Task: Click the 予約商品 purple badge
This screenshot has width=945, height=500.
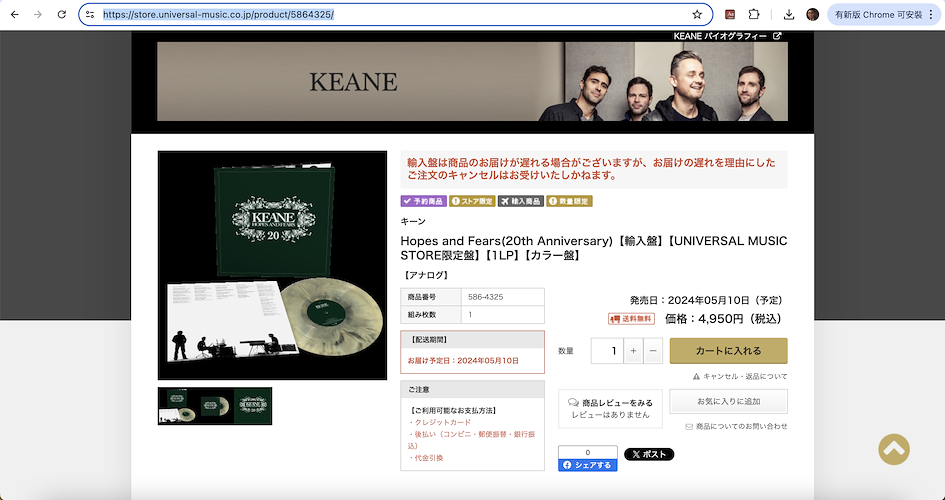Action: (423, 201)
